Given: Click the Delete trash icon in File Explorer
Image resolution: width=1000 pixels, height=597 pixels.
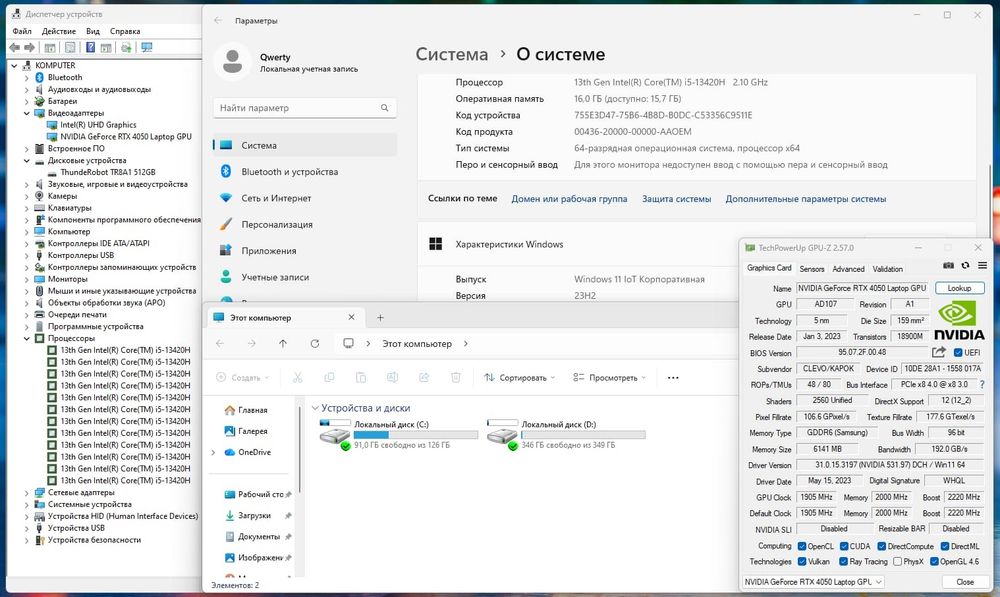Looking at the screenshot, I should (455, 378).
